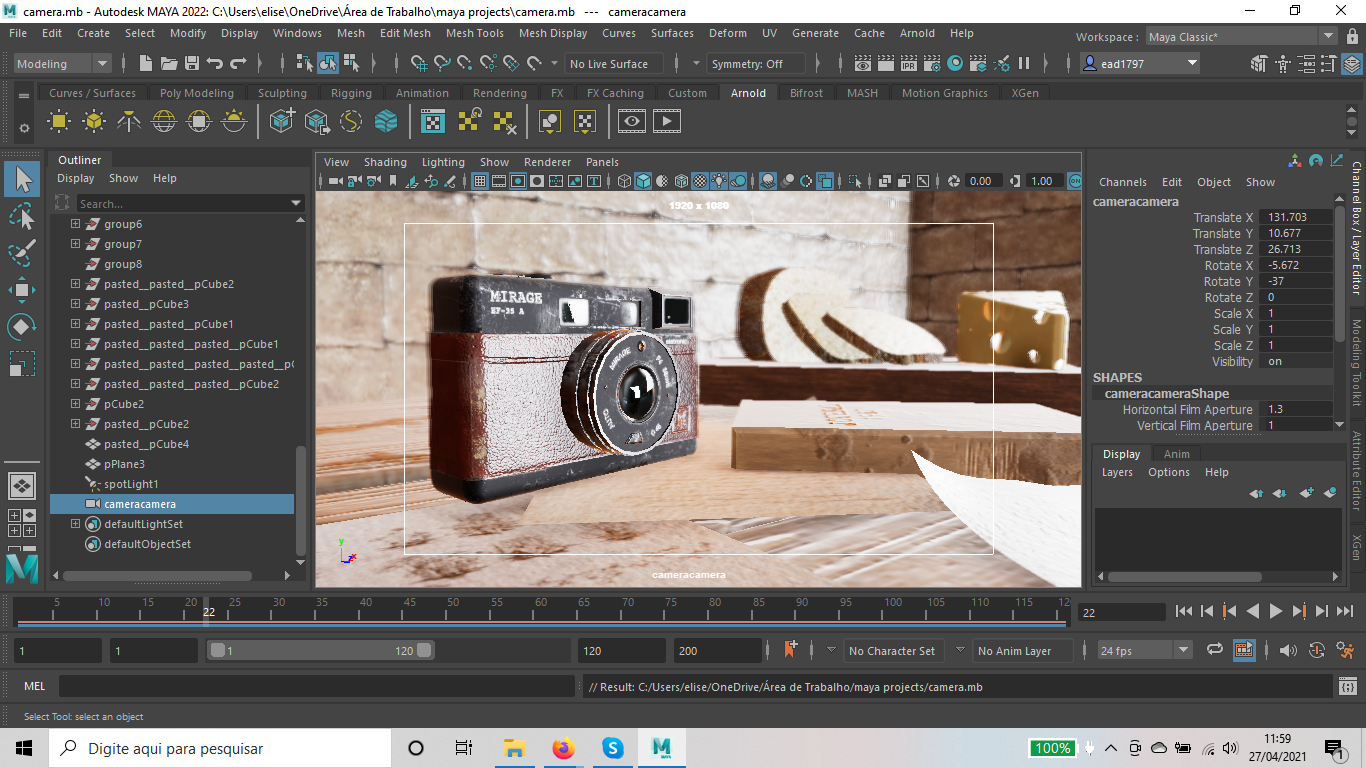Launch Firefox from the taskbar
The height and width of the screenshot is (768, 1366).
564,748
